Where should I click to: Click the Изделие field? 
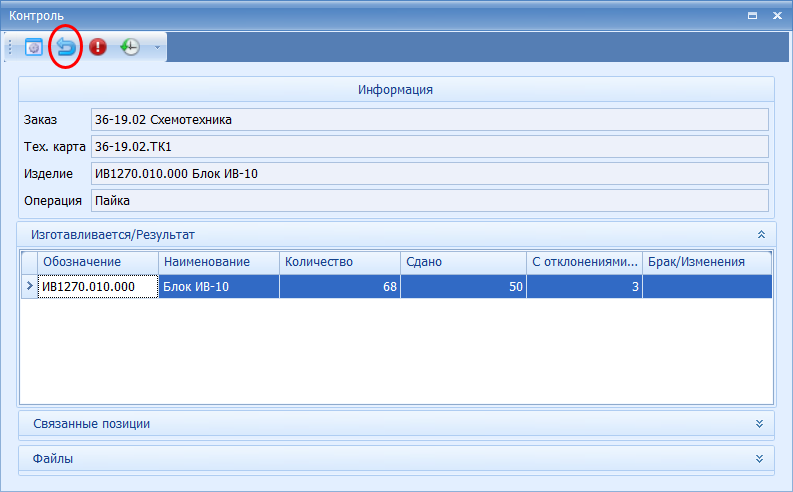[x=428, y=173]
